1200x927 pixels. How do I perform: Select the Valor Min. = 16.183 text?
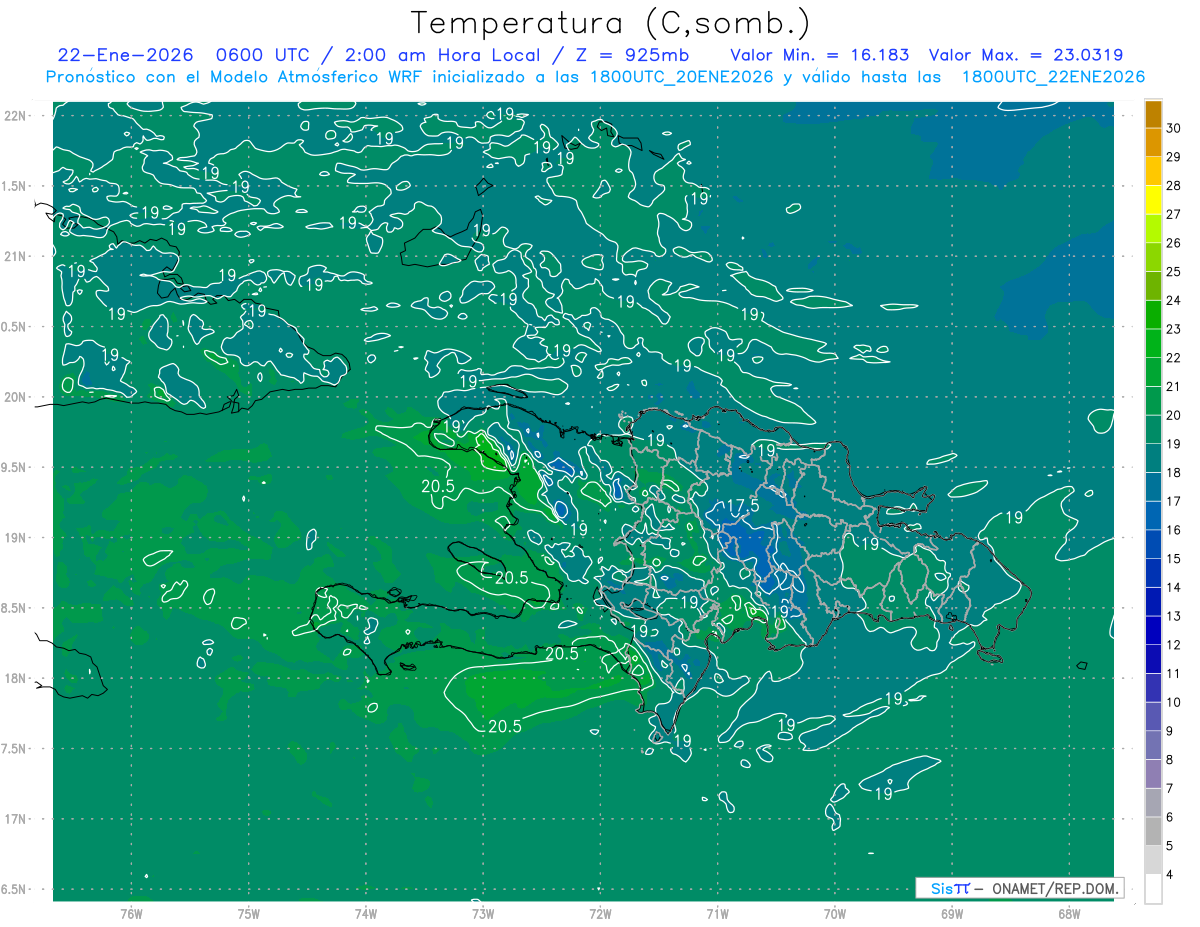point(820,55)
